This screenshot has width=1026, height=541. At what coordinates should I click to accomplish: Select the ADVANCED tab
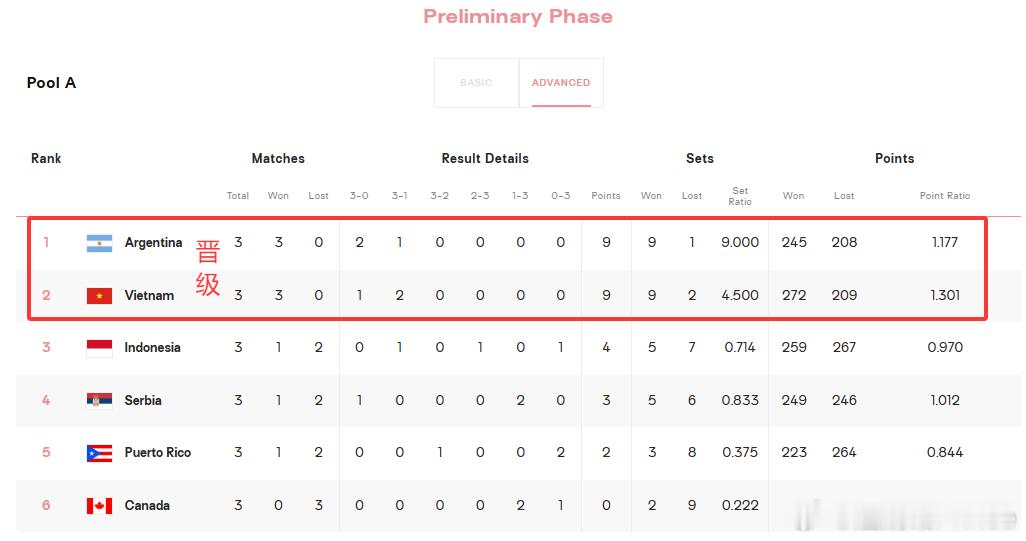561,83
